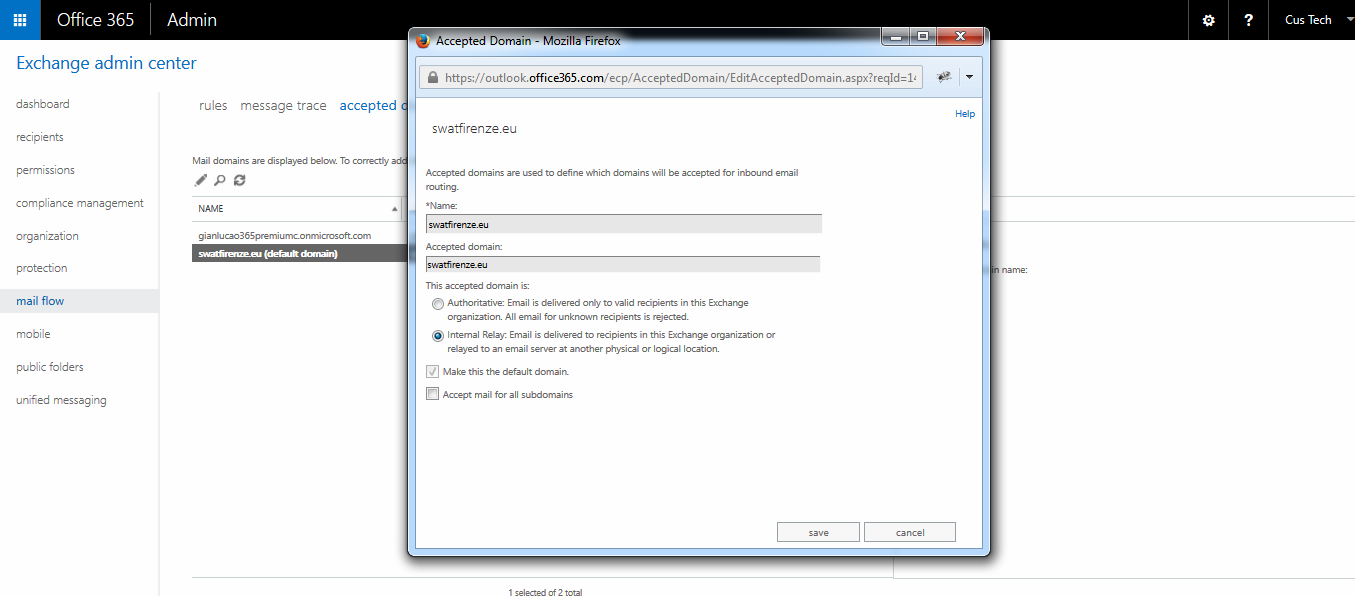Image resolution: width=1355 pixels, height=596 pixels.
Task: Open mobile in the left navigation
Action: point(33,334)
